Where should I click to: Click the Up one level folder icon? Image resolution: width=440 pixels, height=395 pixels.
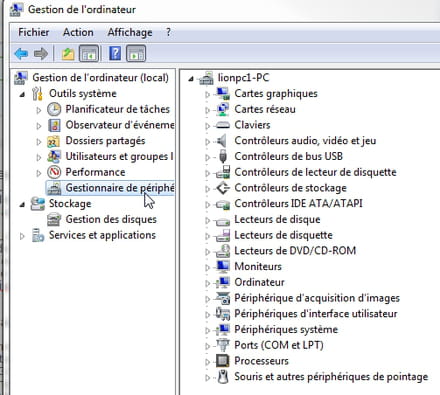(68, 53)
